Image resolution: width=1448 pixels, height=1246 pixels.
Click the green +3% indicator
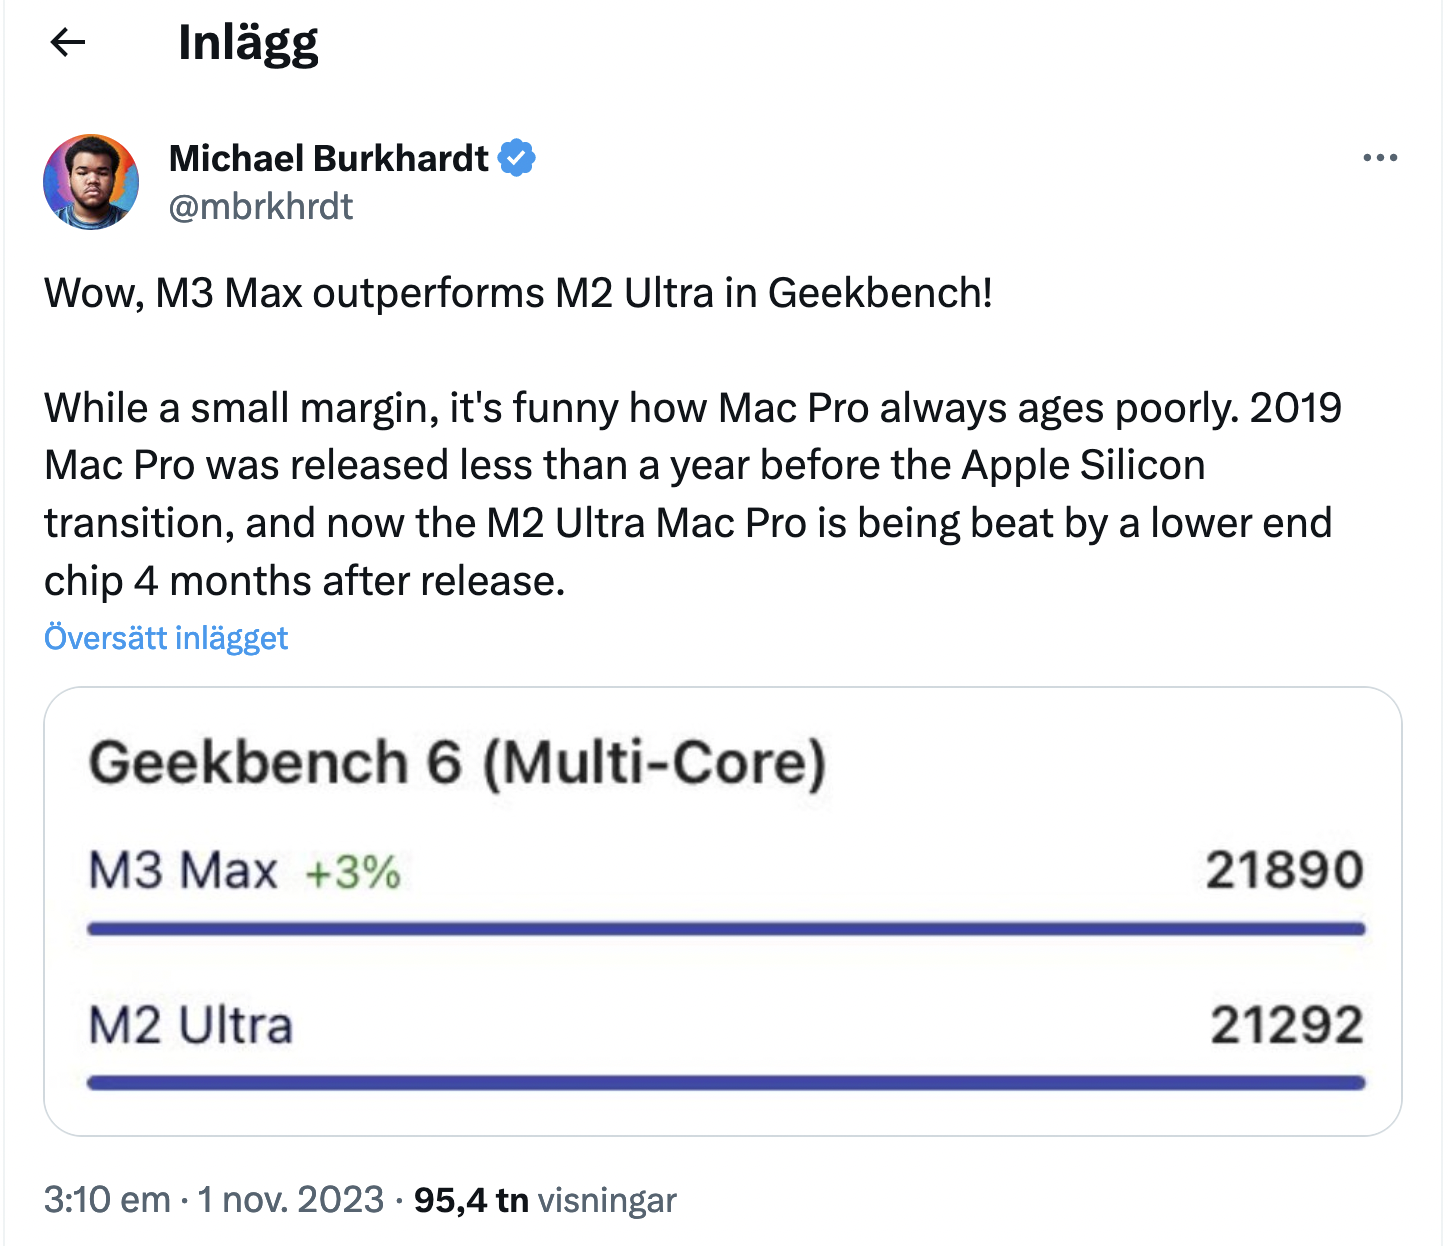click(x=352, y=873)
